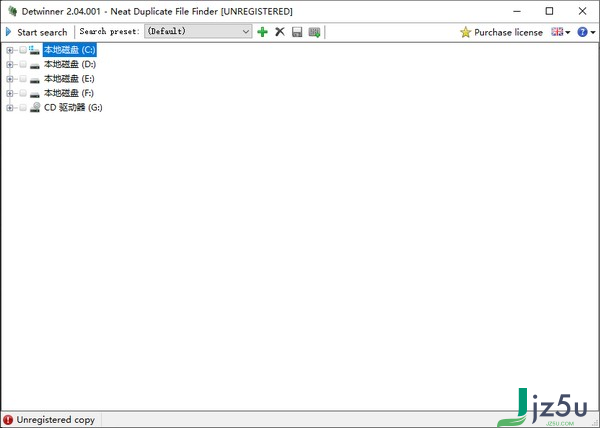The height and width of the screenshot is (428, 600).
Task: Open the language flag dropdown
Action: tap(561, 32)
